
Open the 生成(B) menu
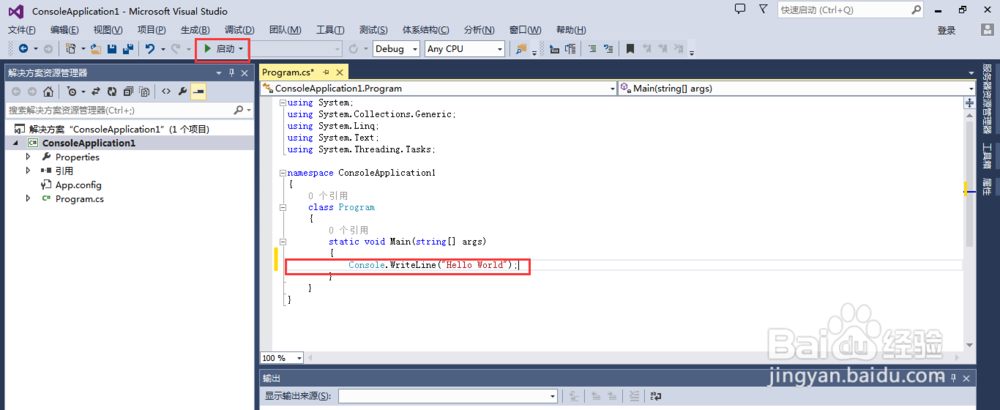click(x=195, y=30)
